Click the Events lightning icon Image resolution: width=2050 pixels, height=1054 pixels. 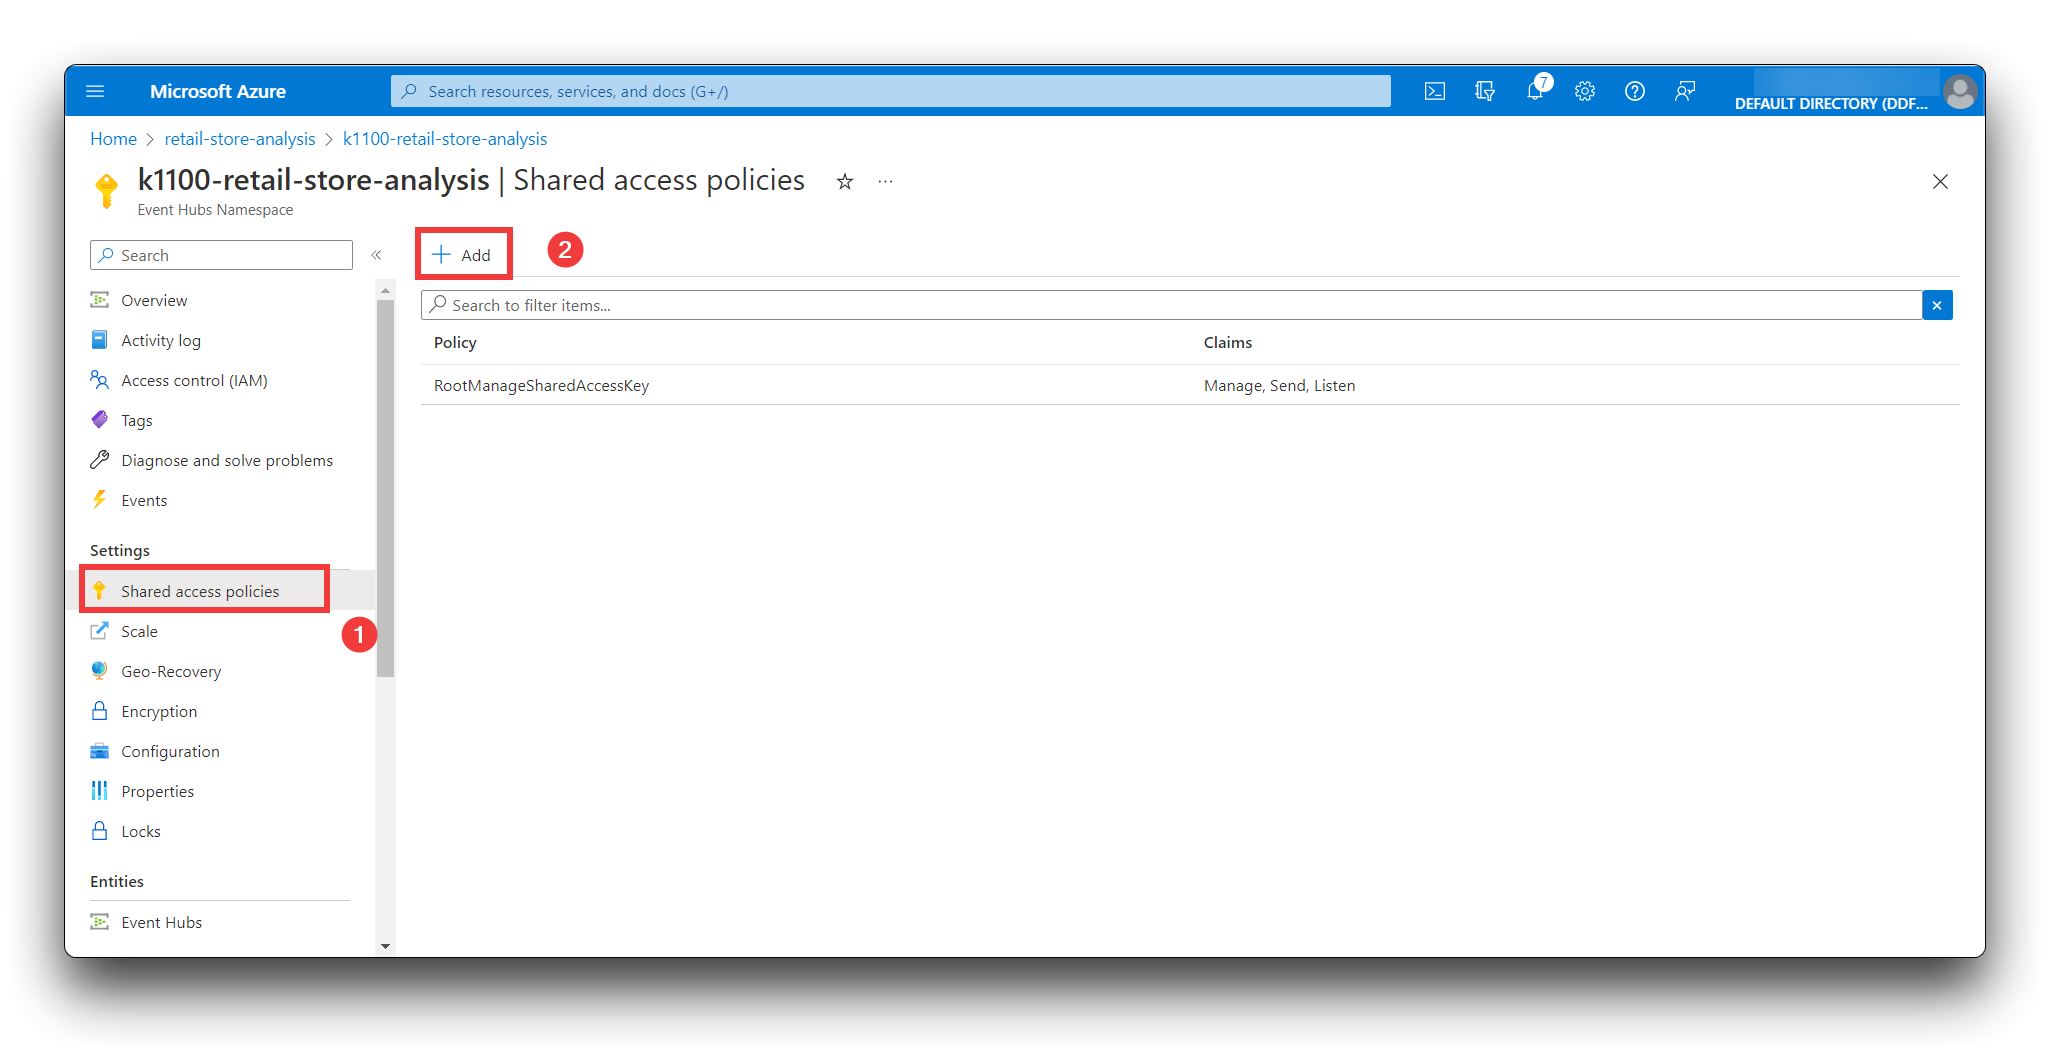coord(99,500)
